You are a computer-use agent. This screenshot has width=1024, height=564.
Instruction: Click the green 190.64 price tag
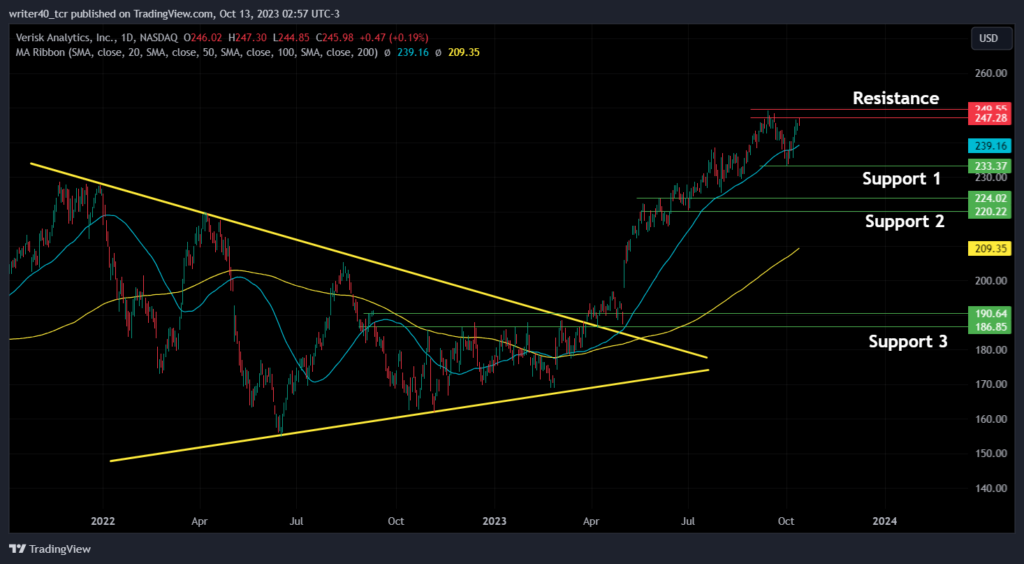[x=988, y=314]
